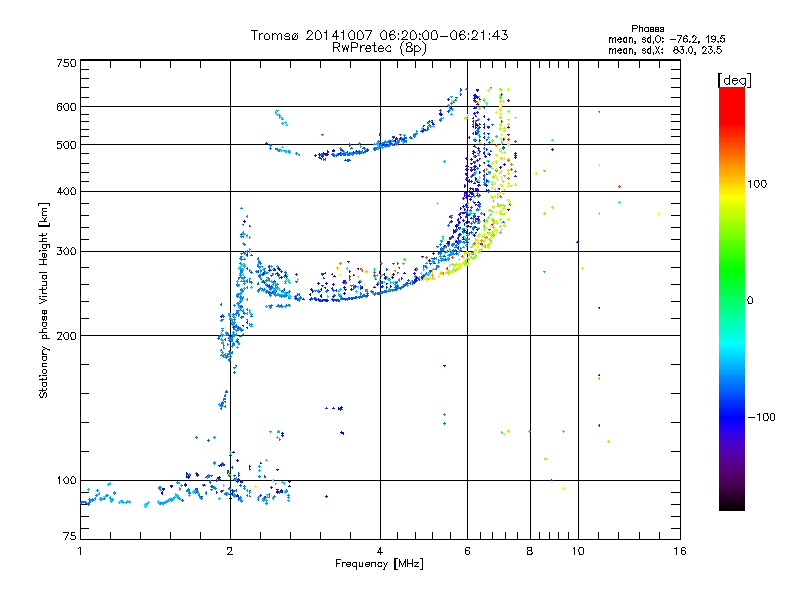Click the x-axis tick label '6'
800x600 pixels.
(467, 551)
